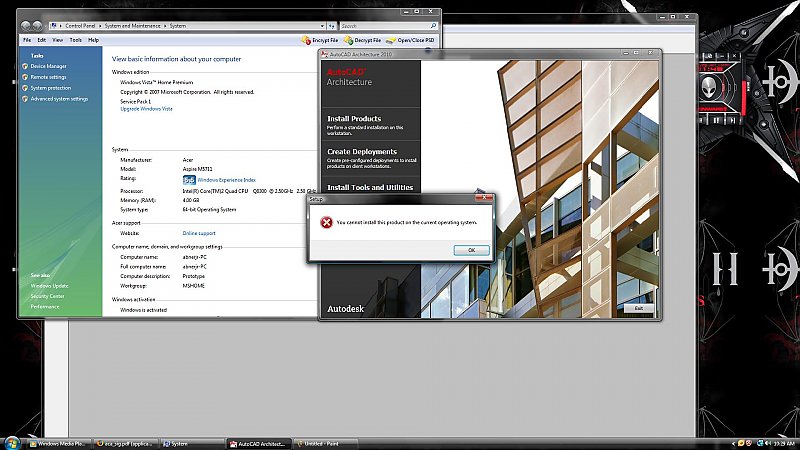Click the alien head logo on media gadget
This screenshot has height=450, width=800.
709,87
